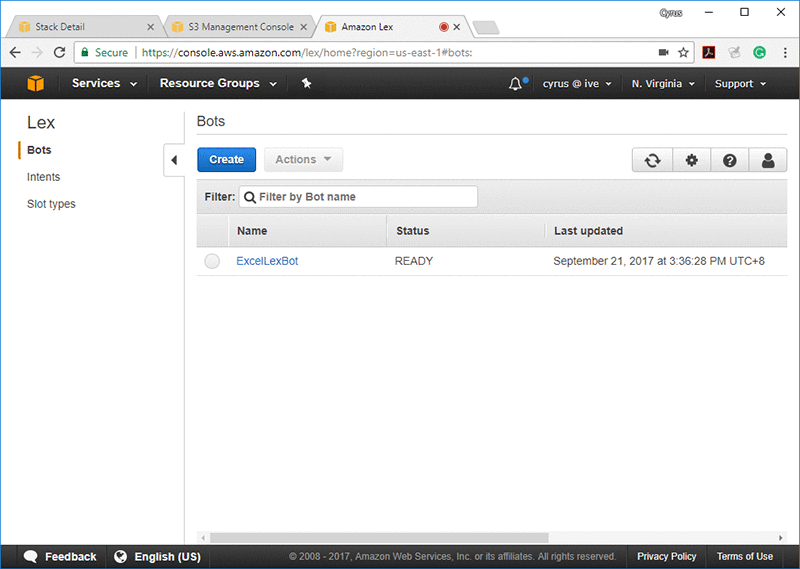Click the magnifier icon in filter box
The image size is (800, 569).
click(x=249, y=197)
